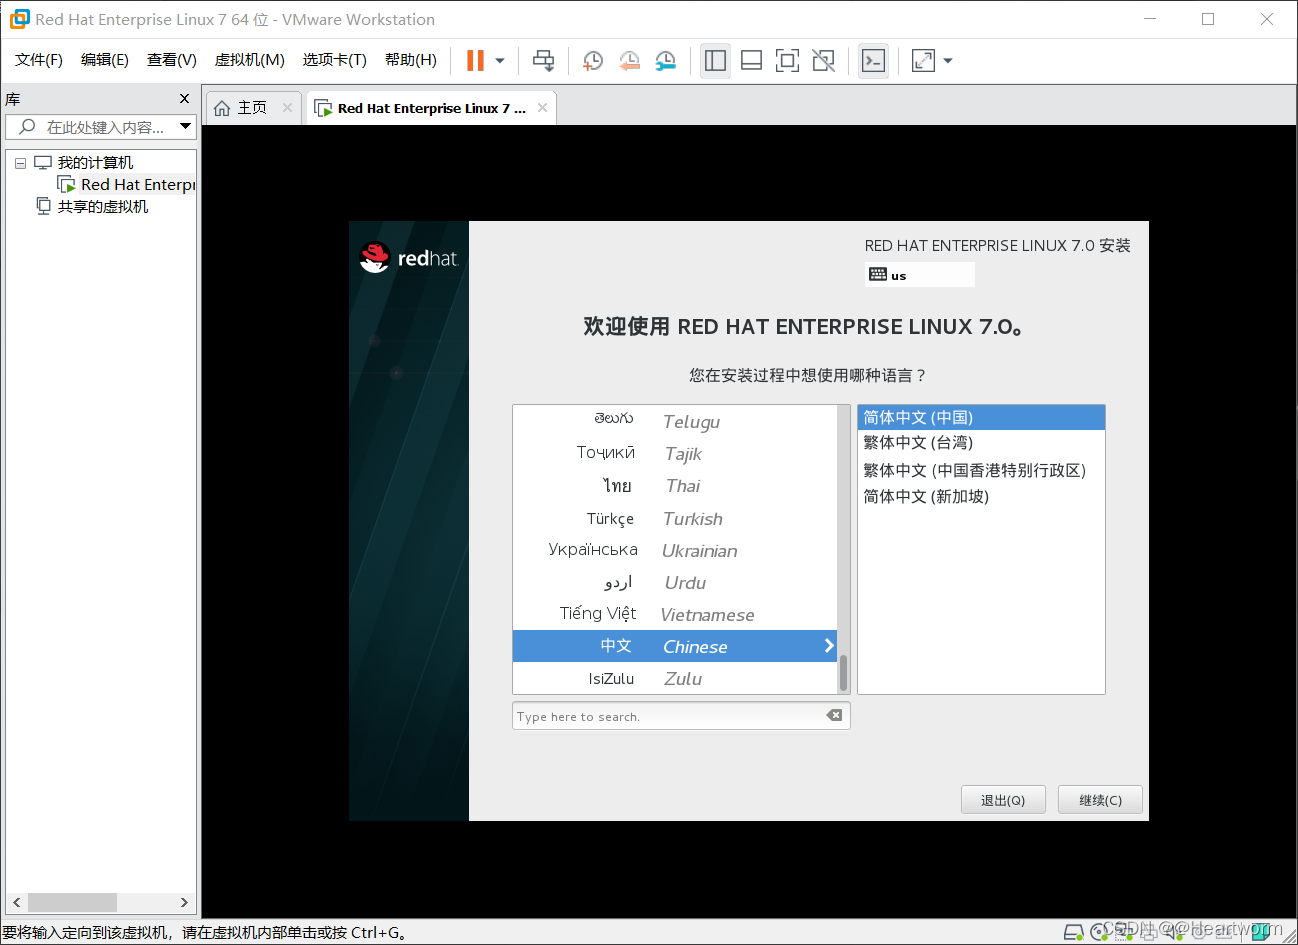Open the 查看(V) menu
1298x945 pixels.
[x=172, y=60]
